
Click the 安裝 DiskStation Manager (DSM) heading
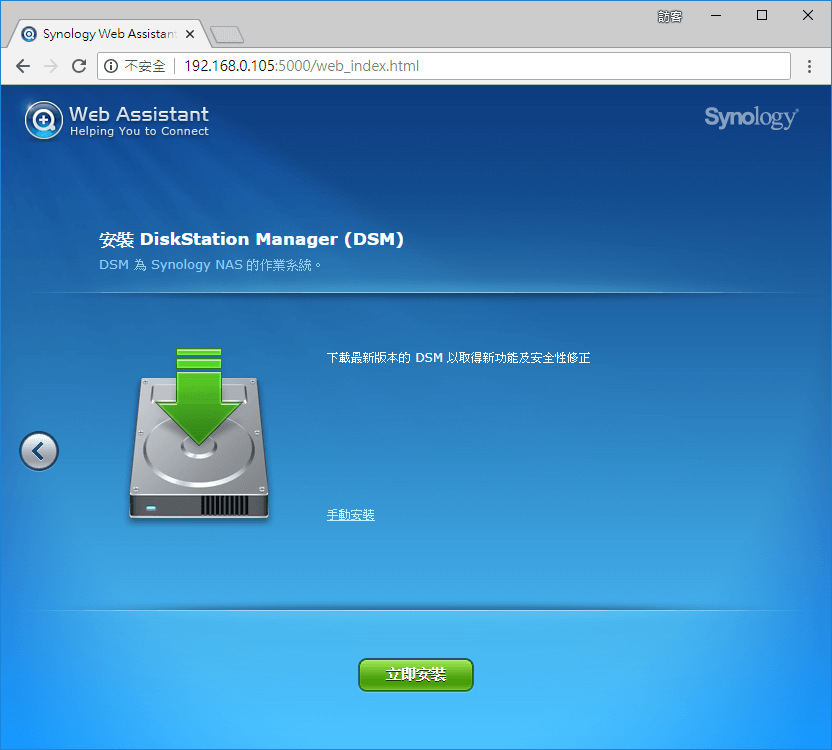[x=251, y=240]
